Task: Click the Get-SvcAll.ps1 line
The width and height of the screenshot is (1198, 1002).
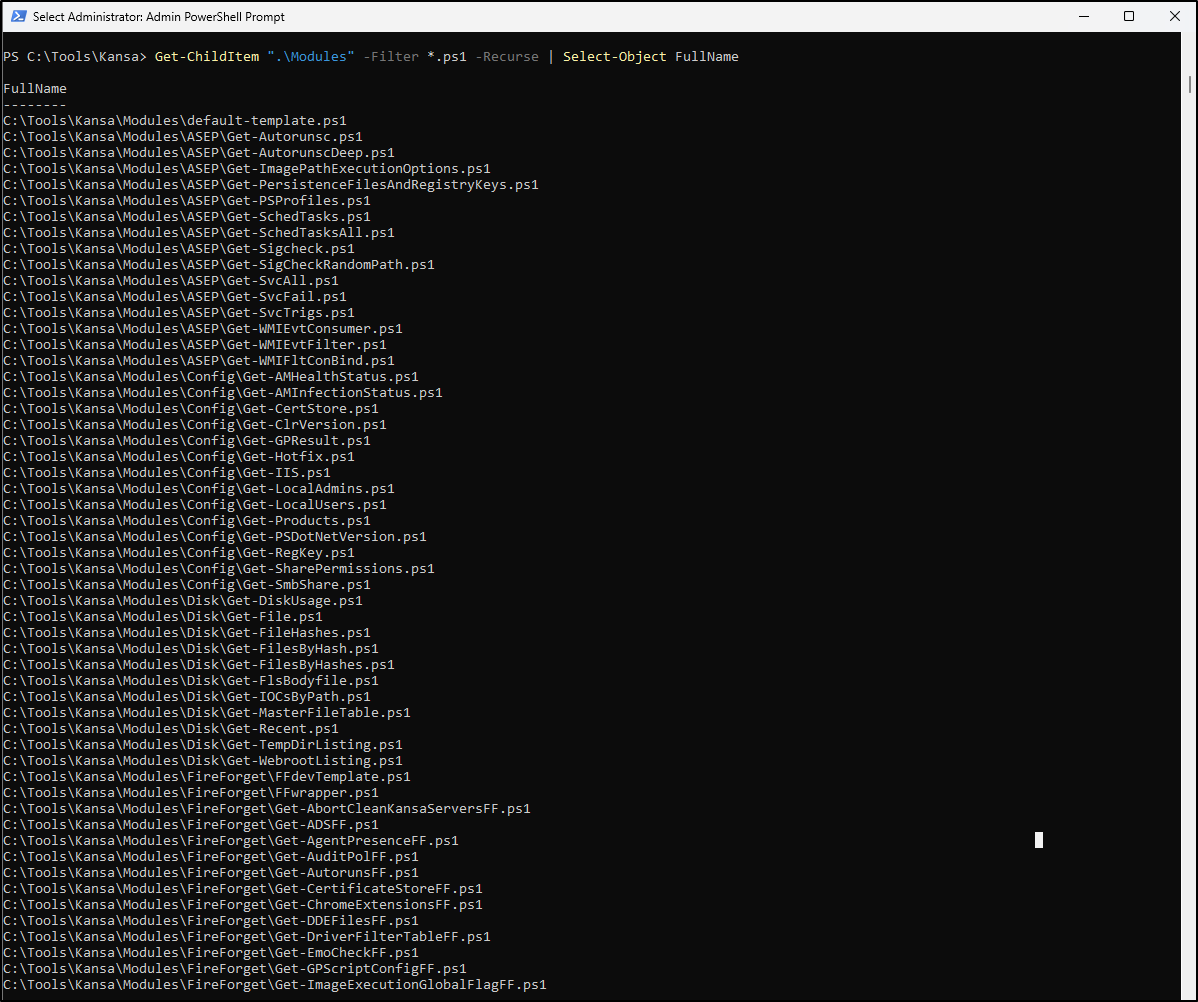Action: (171, 281)
